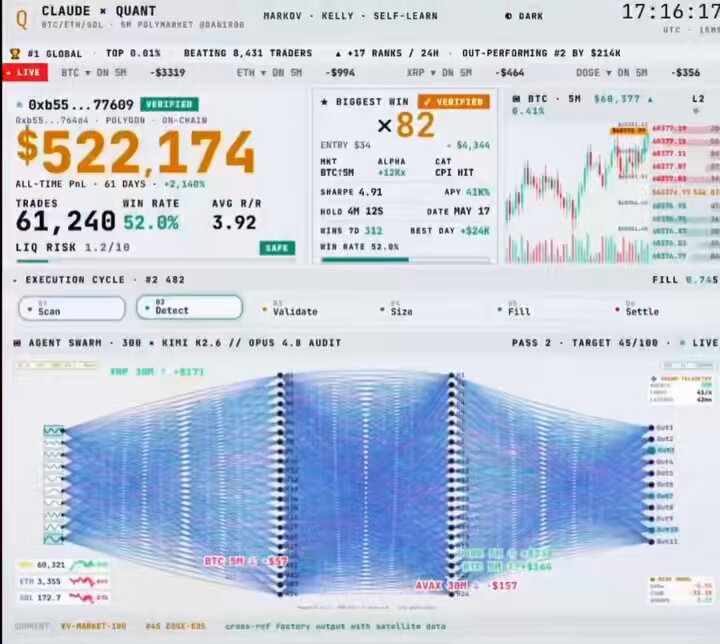Click the LIQ RISK progress bar
The image size is (720, 644).
pos(156,261)
